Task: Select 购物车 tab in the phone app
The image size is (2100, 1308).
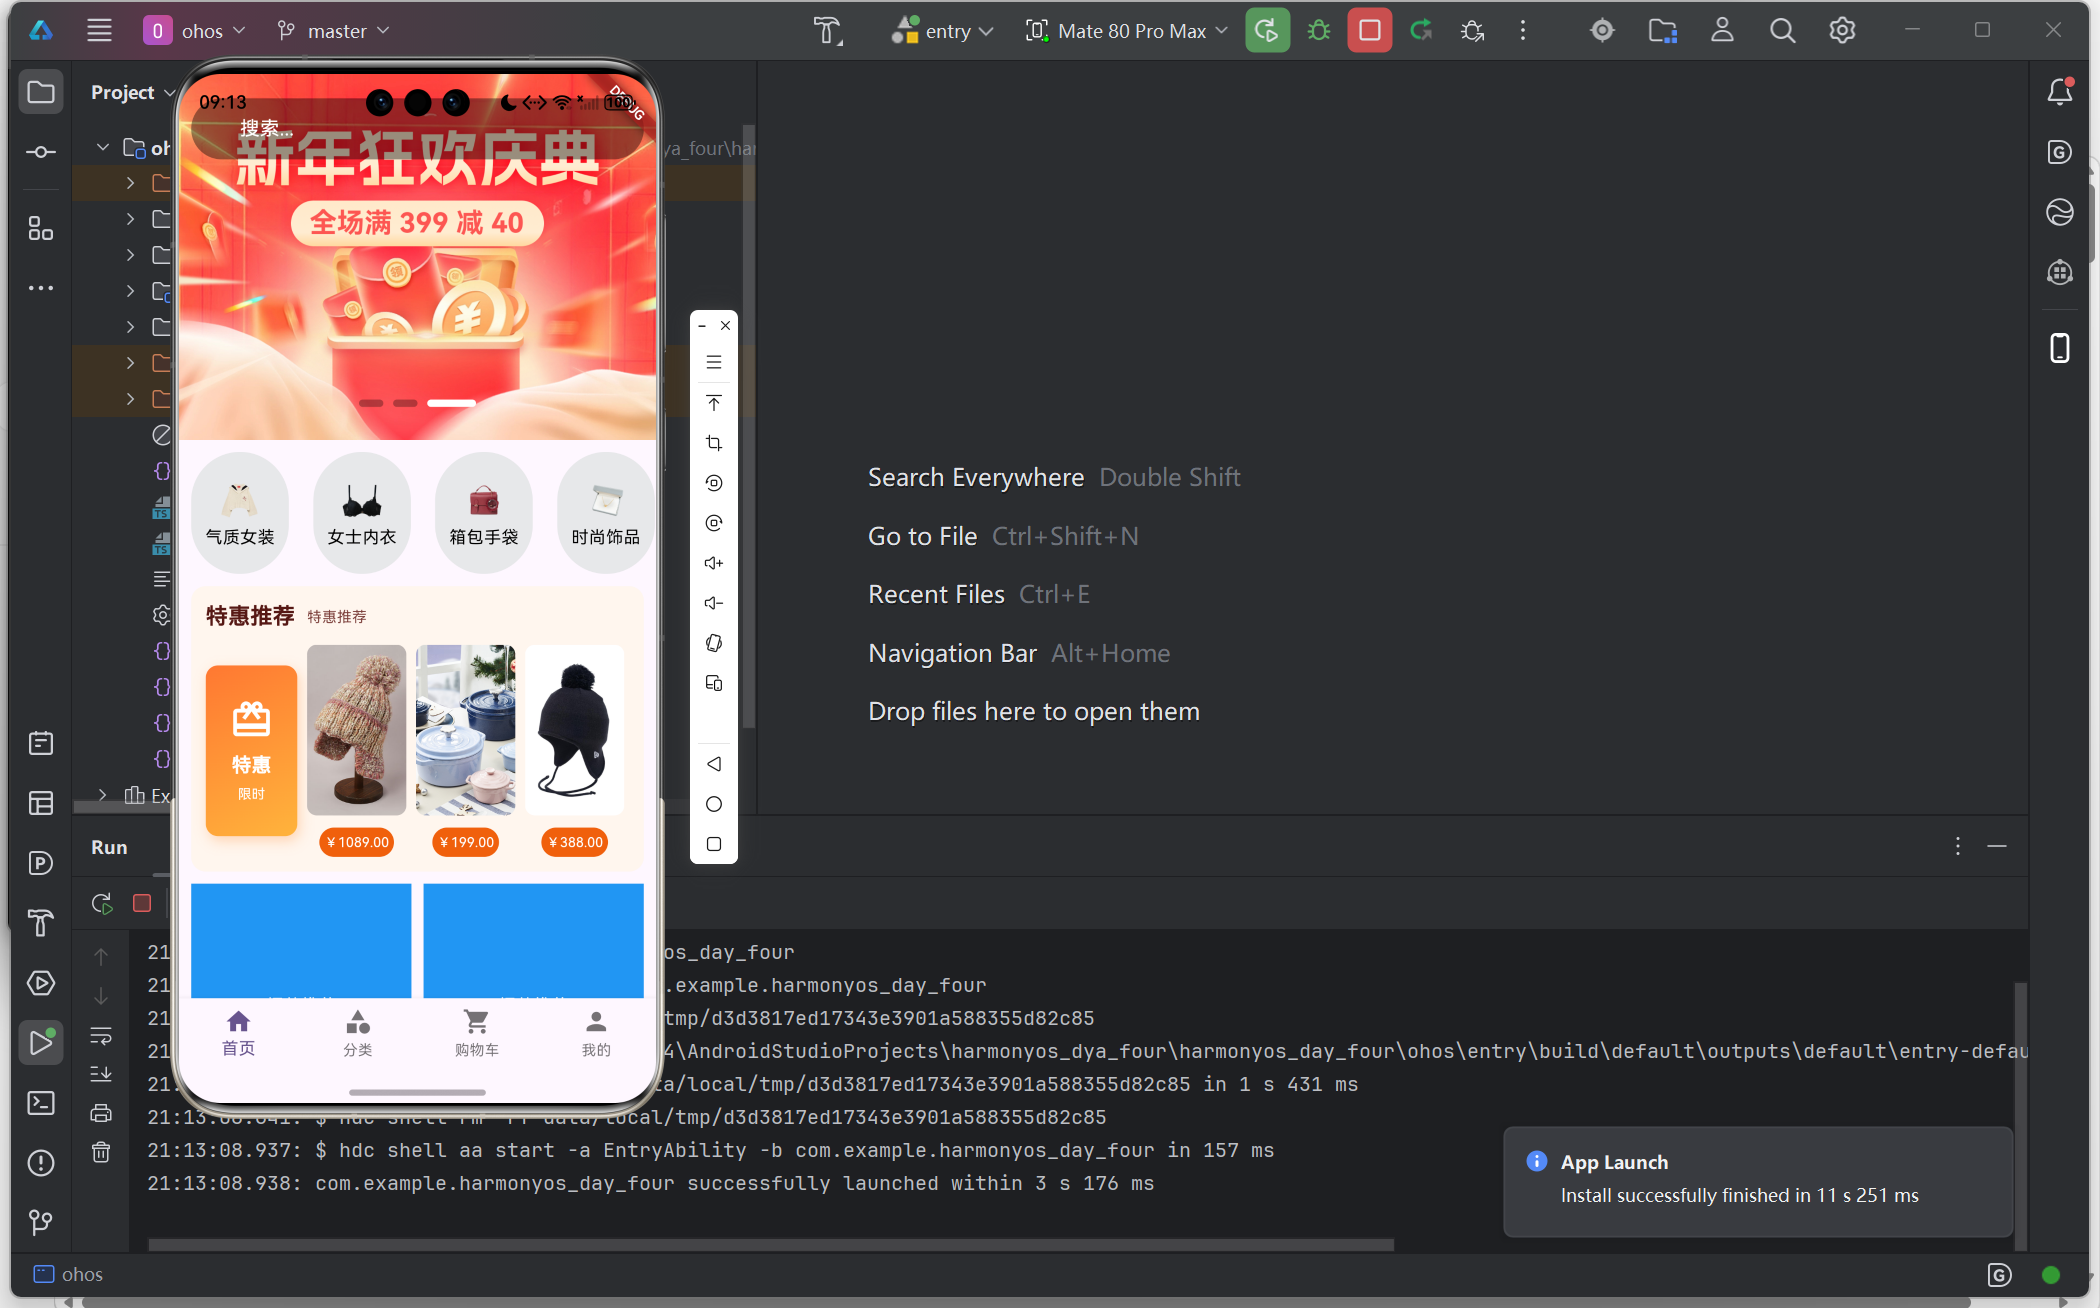Action: tap(476, 1033)
